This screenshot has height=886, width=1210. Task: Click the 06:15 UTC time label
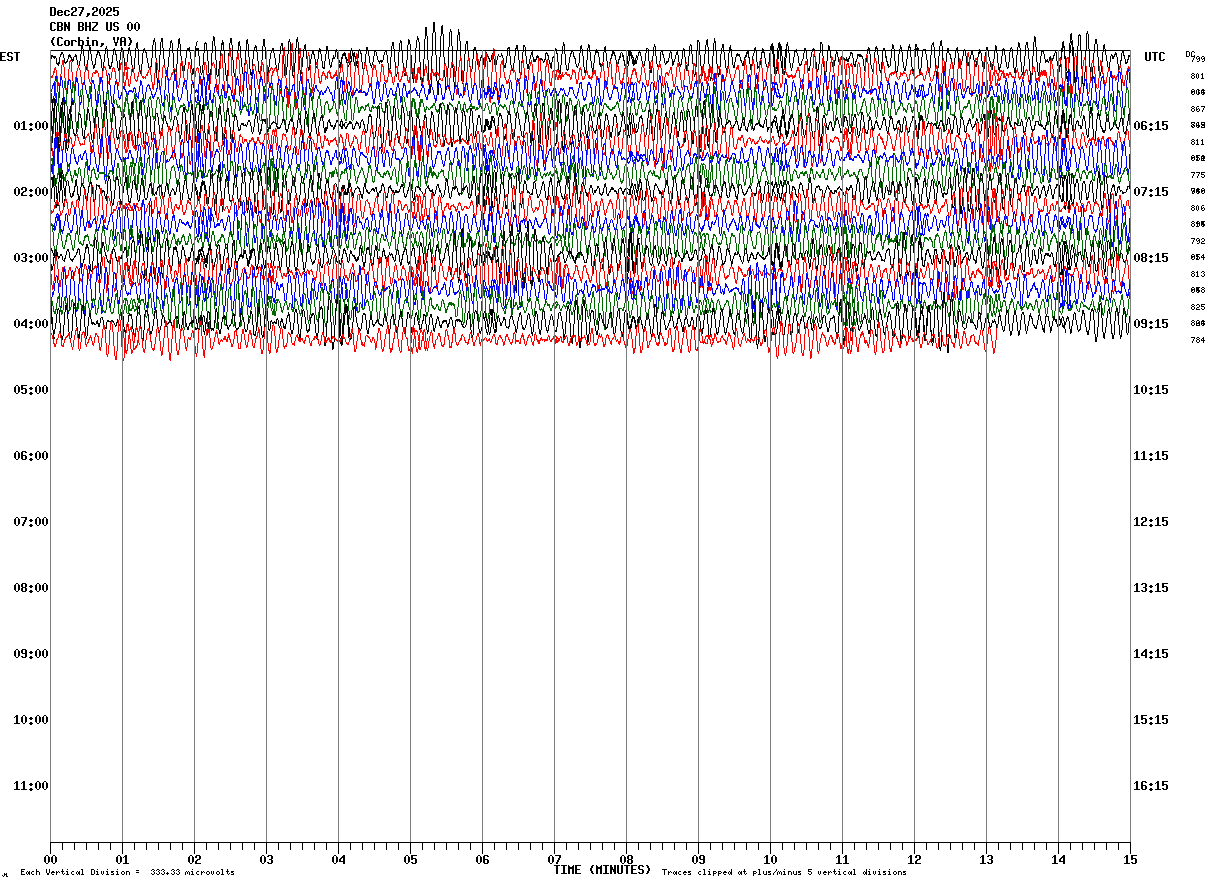[x=1151, y=126]
